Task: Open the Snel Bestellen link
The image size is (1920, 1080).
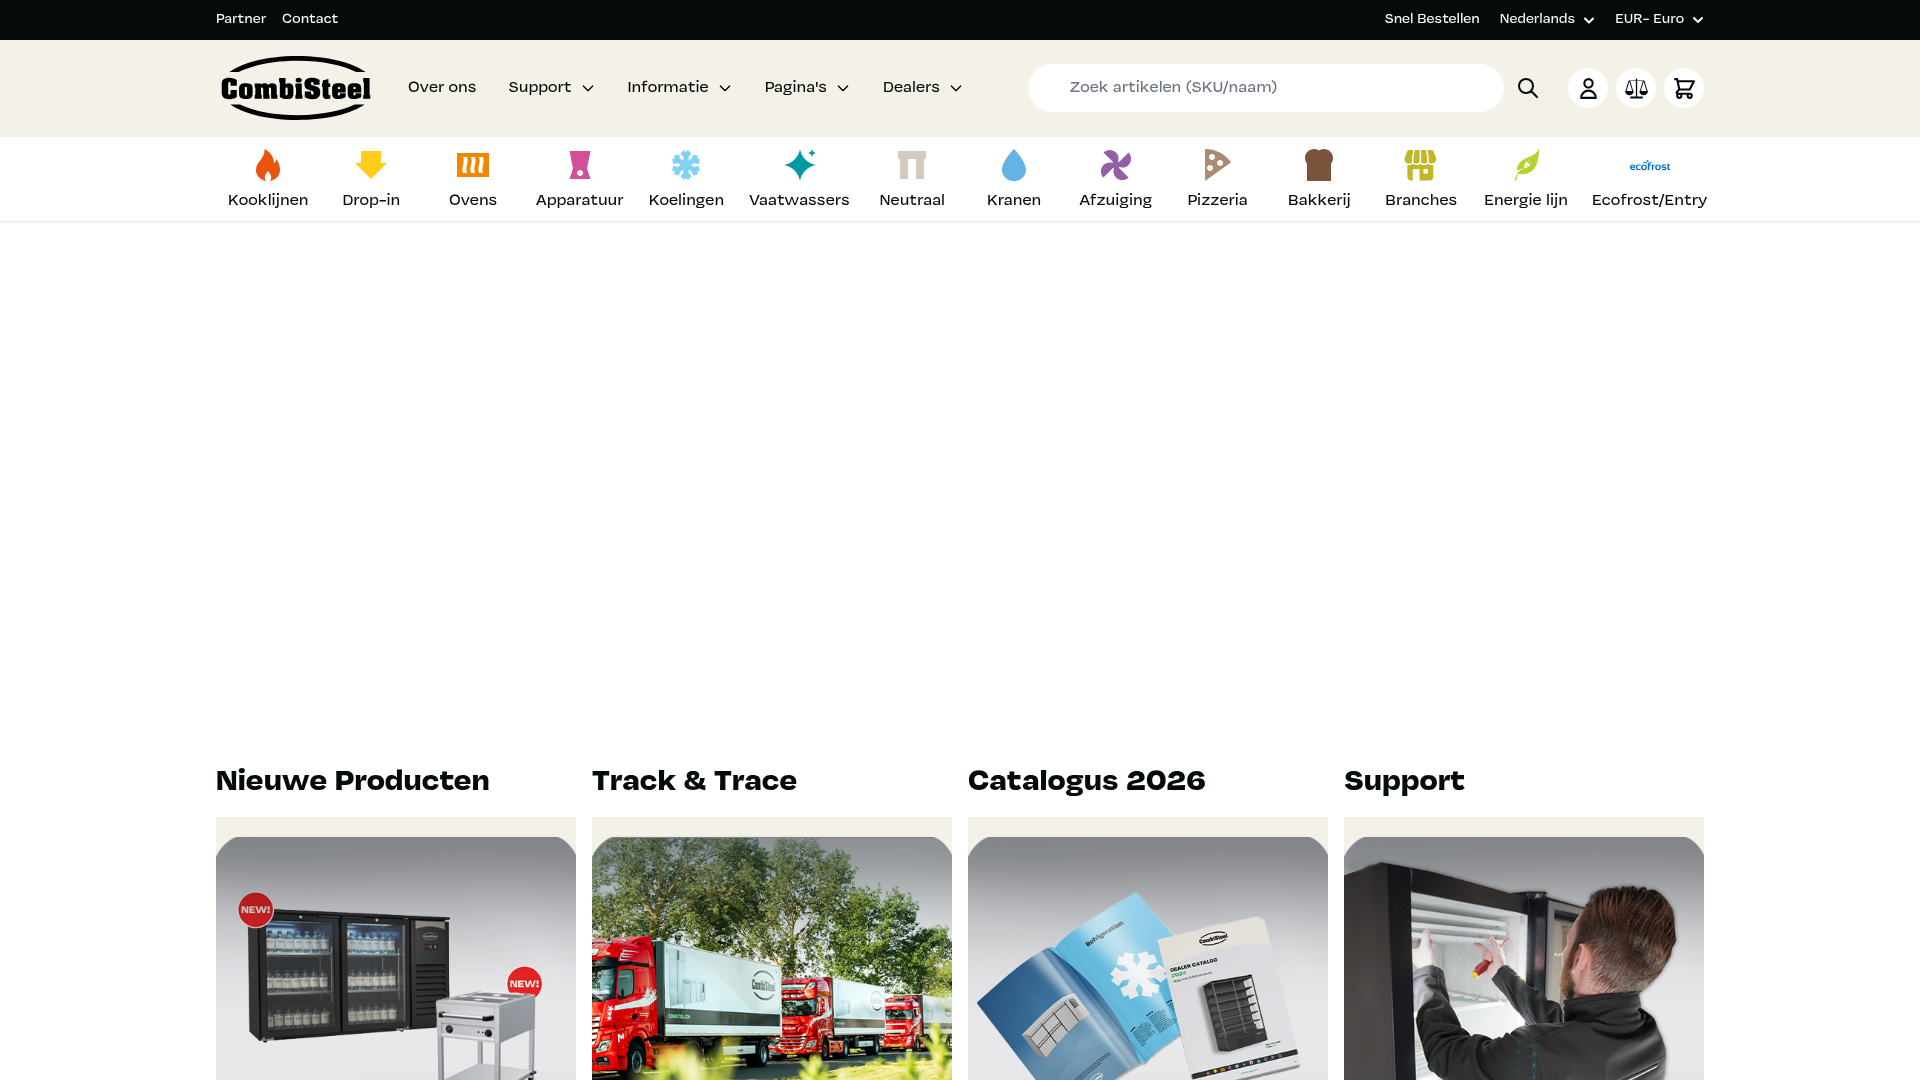Action: point(1432,19)
